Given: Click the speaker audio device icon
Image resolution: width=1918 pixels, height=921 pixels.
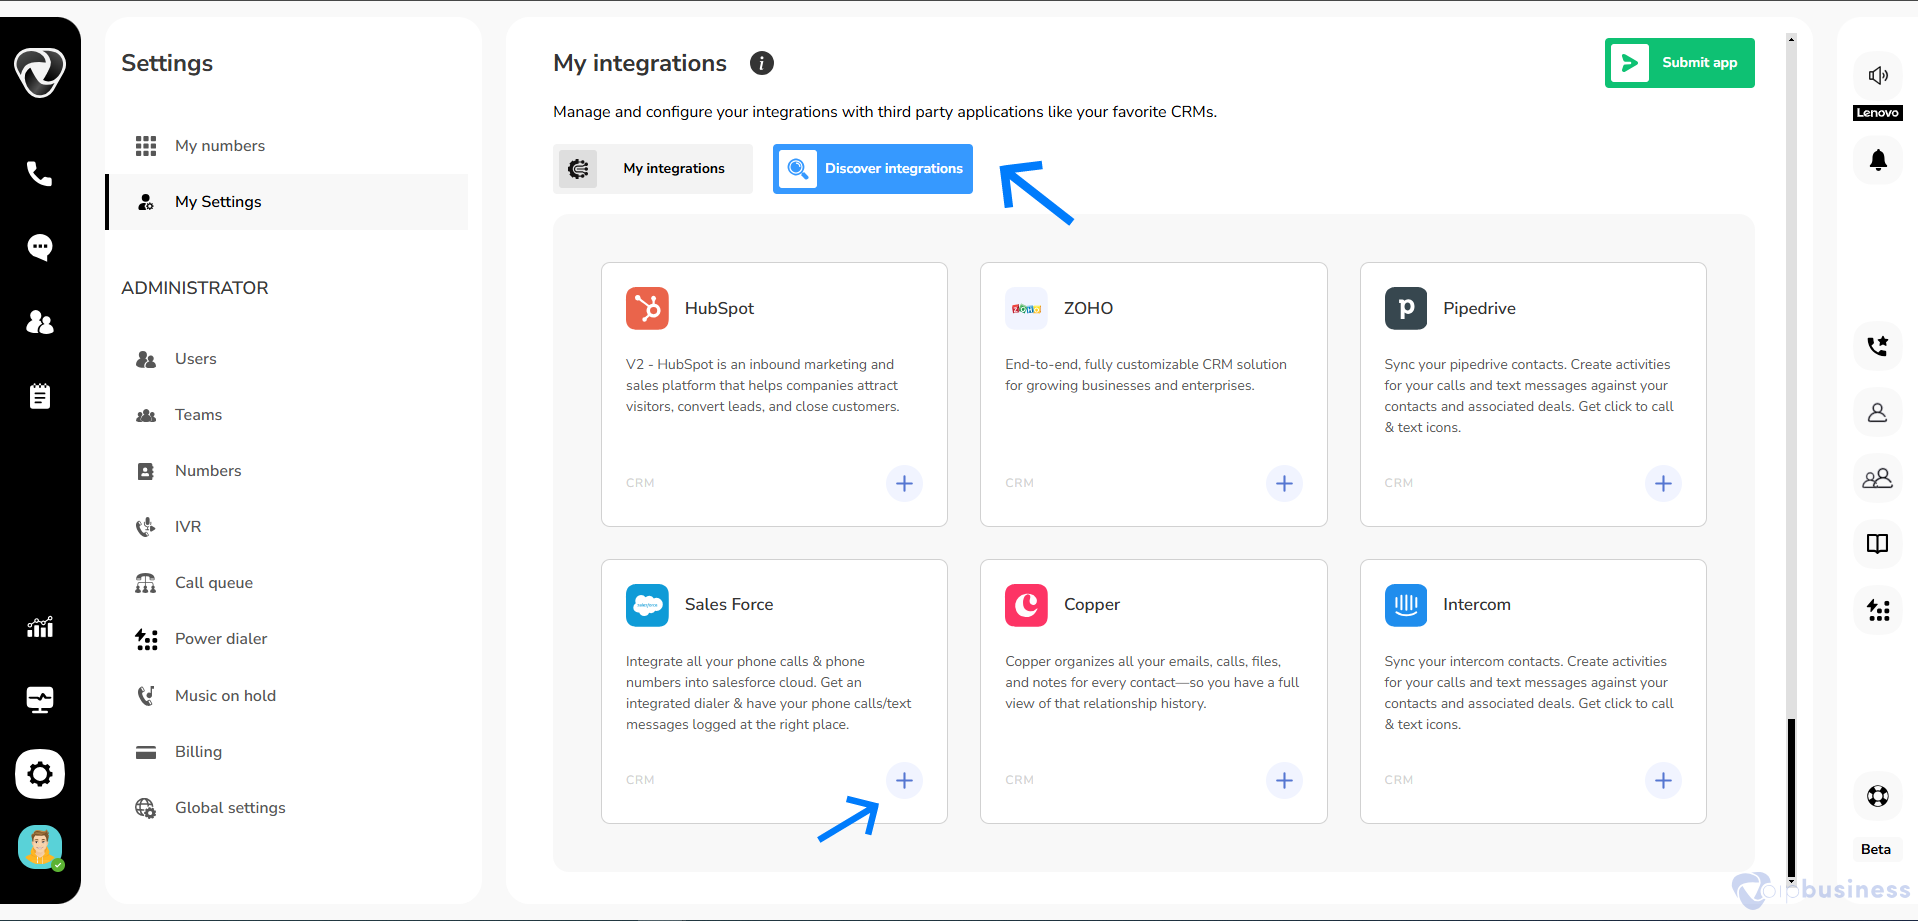Looking at the screenshot, I should tap(1878, 75).
